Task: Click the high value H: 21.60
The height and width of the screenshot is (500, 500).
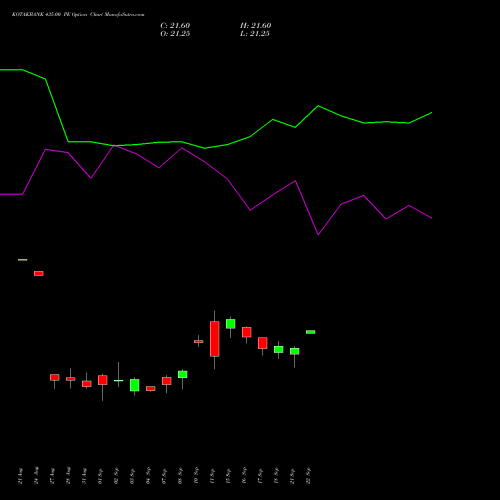Action: 255,26
